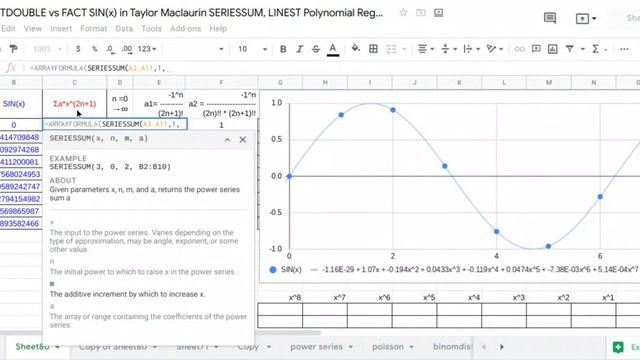This screenshot has width=640, height=360.
Task: Open the comments history icon
Action: tap(550, 18)
